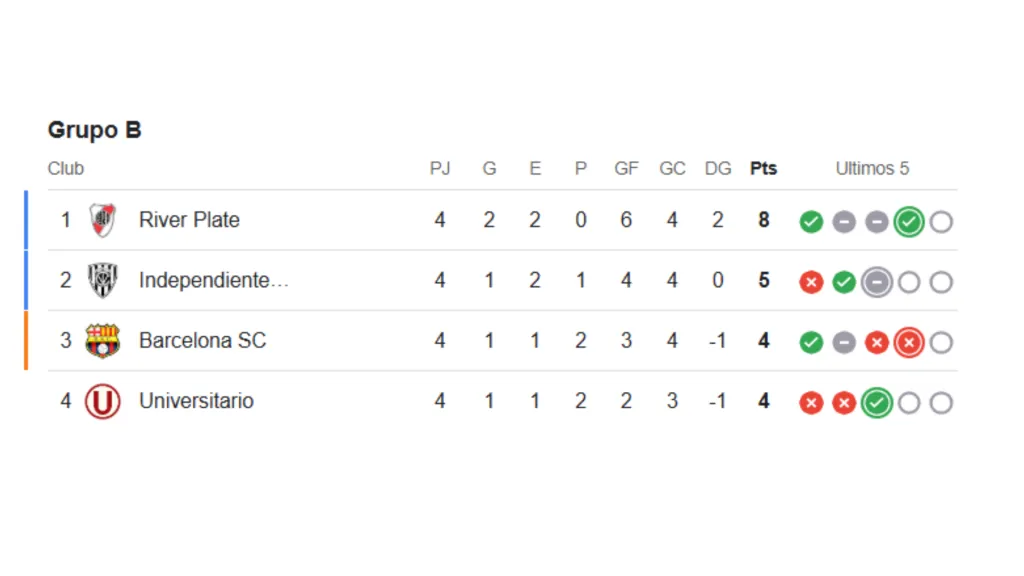
Task: Click the Grupo B heading
Action: (95, 130)
